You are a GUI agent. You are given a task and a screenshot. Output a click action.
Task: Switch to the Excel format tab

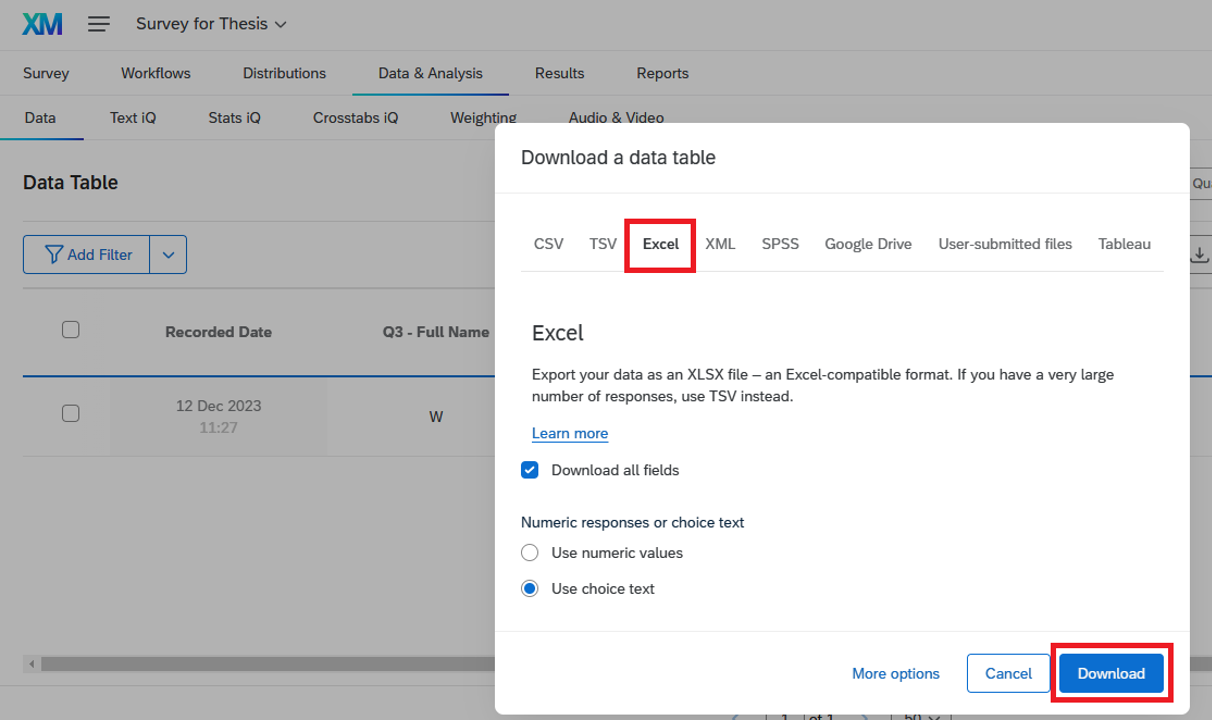pyautogui.click(x=660, y=244)
